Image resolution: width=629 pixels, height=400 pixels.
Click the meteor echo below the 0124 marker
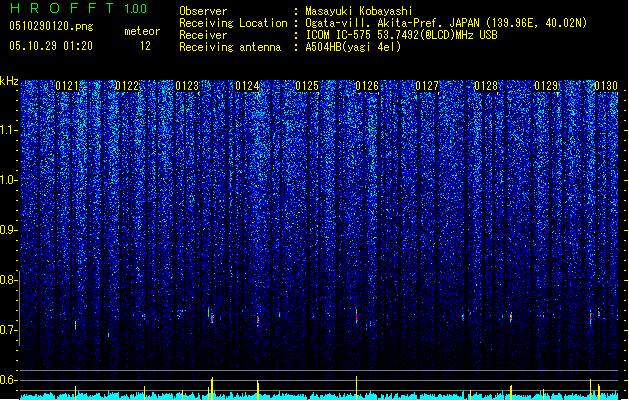pyautogui.click(x=258, y=320)
